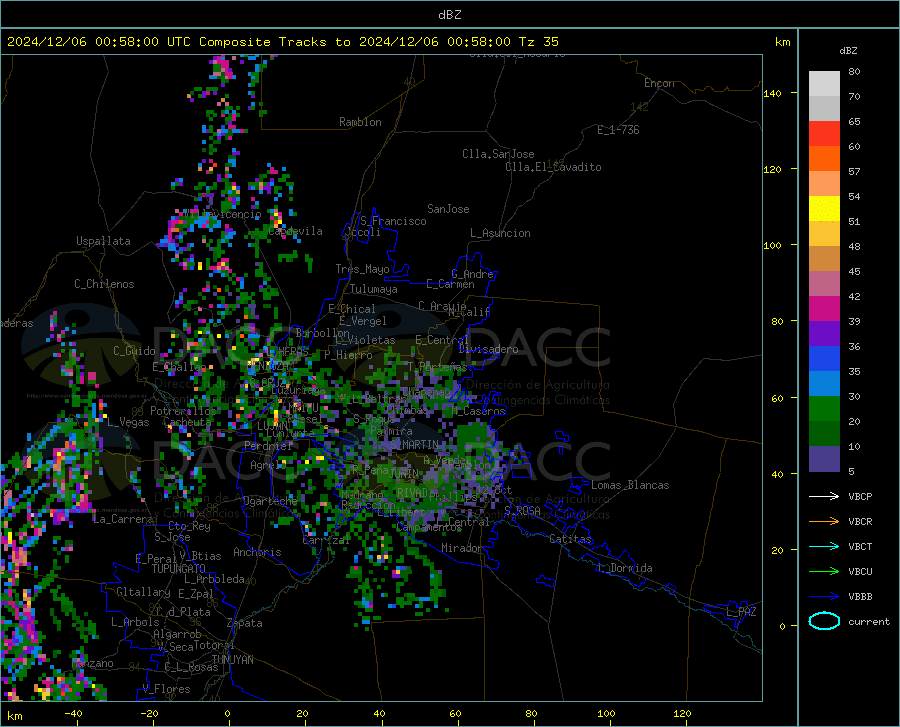
Task: Click the E_1-736 map label
Action: (x=618, y=130)
